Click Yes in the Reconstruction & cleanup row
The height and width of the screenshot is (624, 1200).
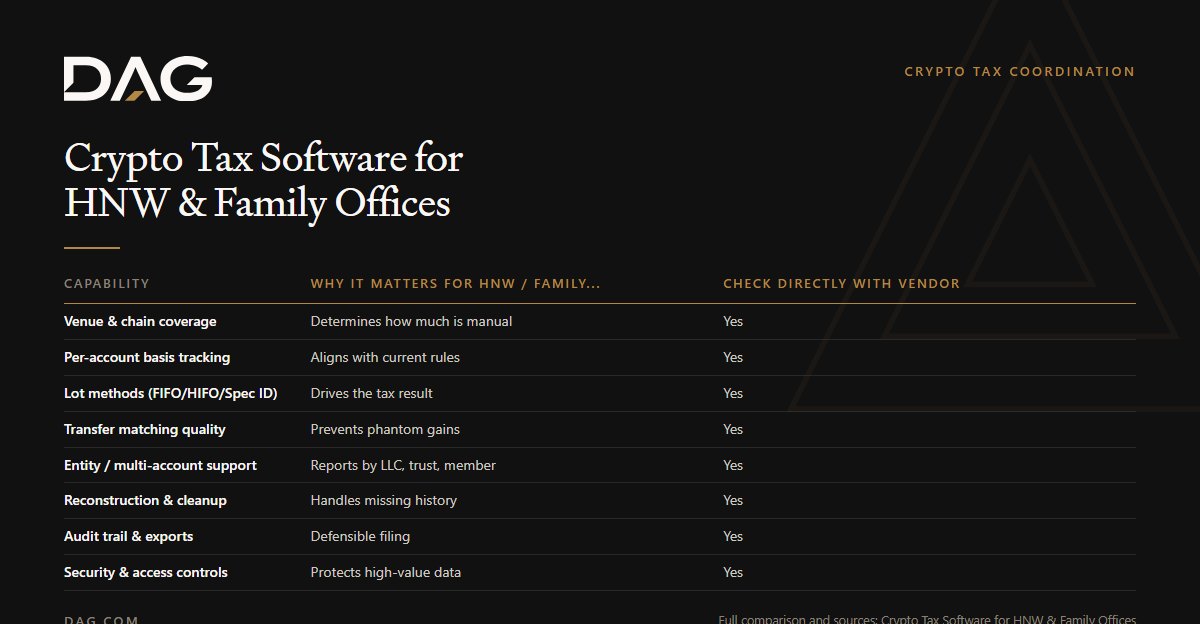(733, 500)
